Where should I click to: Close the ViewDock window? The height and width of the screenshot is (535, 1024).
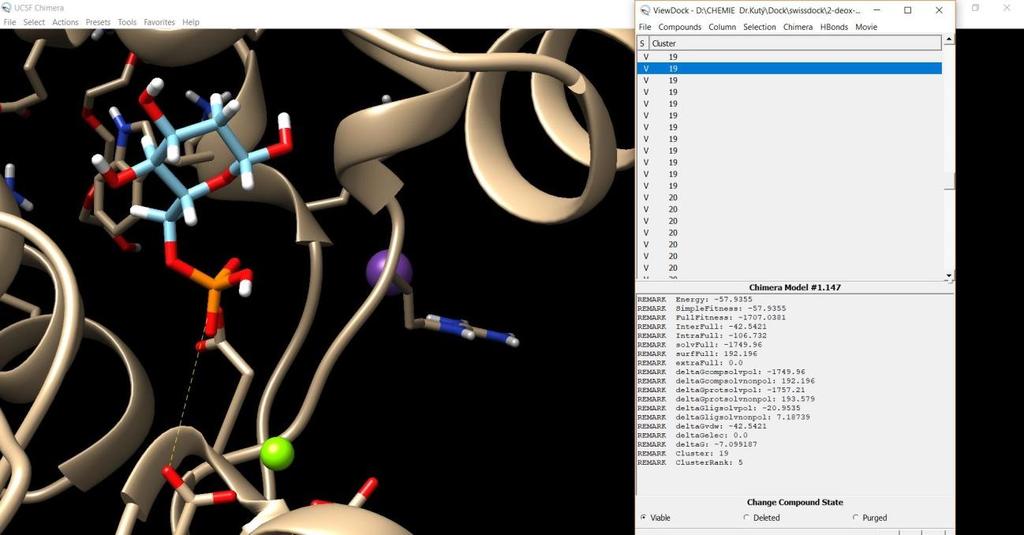(939, 10)
